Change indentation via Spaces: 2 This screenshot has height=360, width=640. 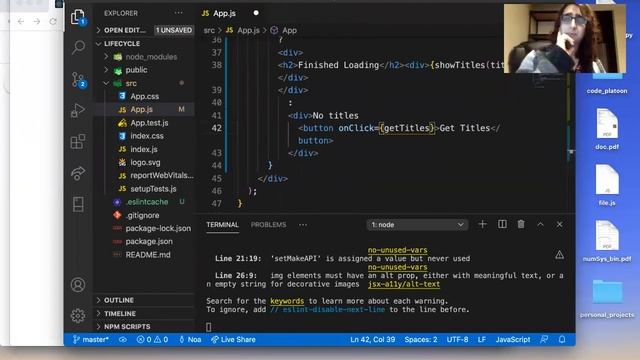[x=421, y=339]
